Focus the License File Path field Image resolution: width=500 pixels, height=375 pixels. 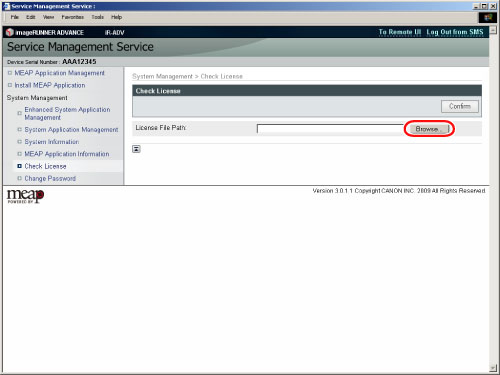[x=330, y=129]
